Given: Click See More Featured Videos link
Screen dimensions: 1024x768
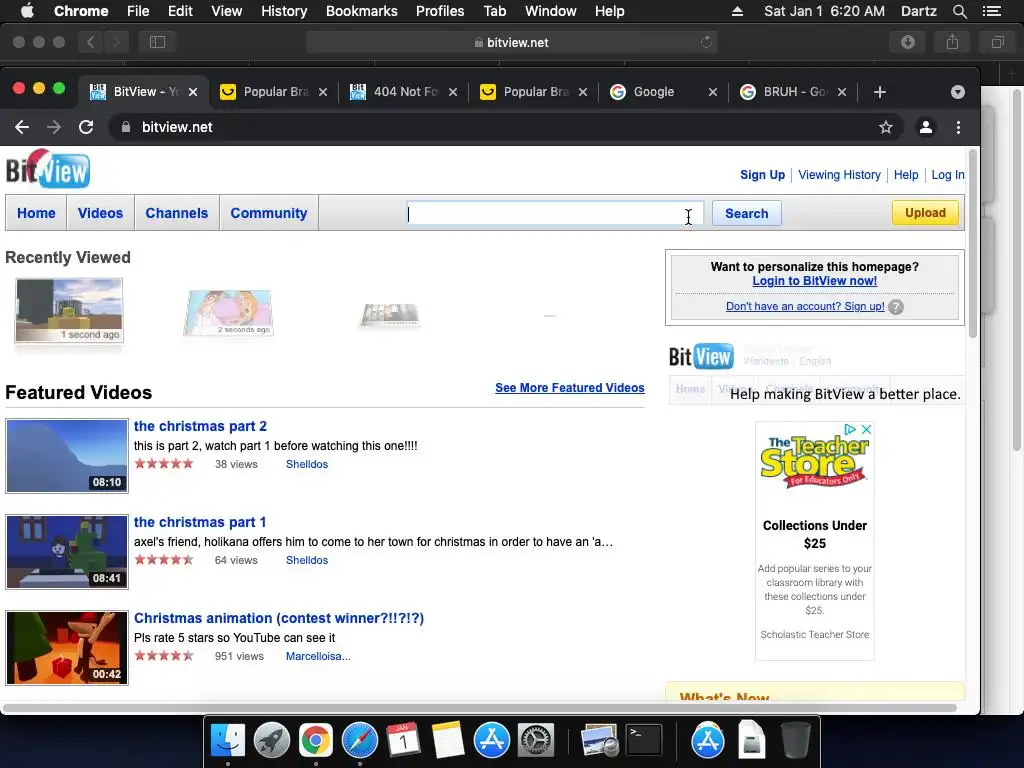Looking at the screenshot, I should click(x=569, y=388).
